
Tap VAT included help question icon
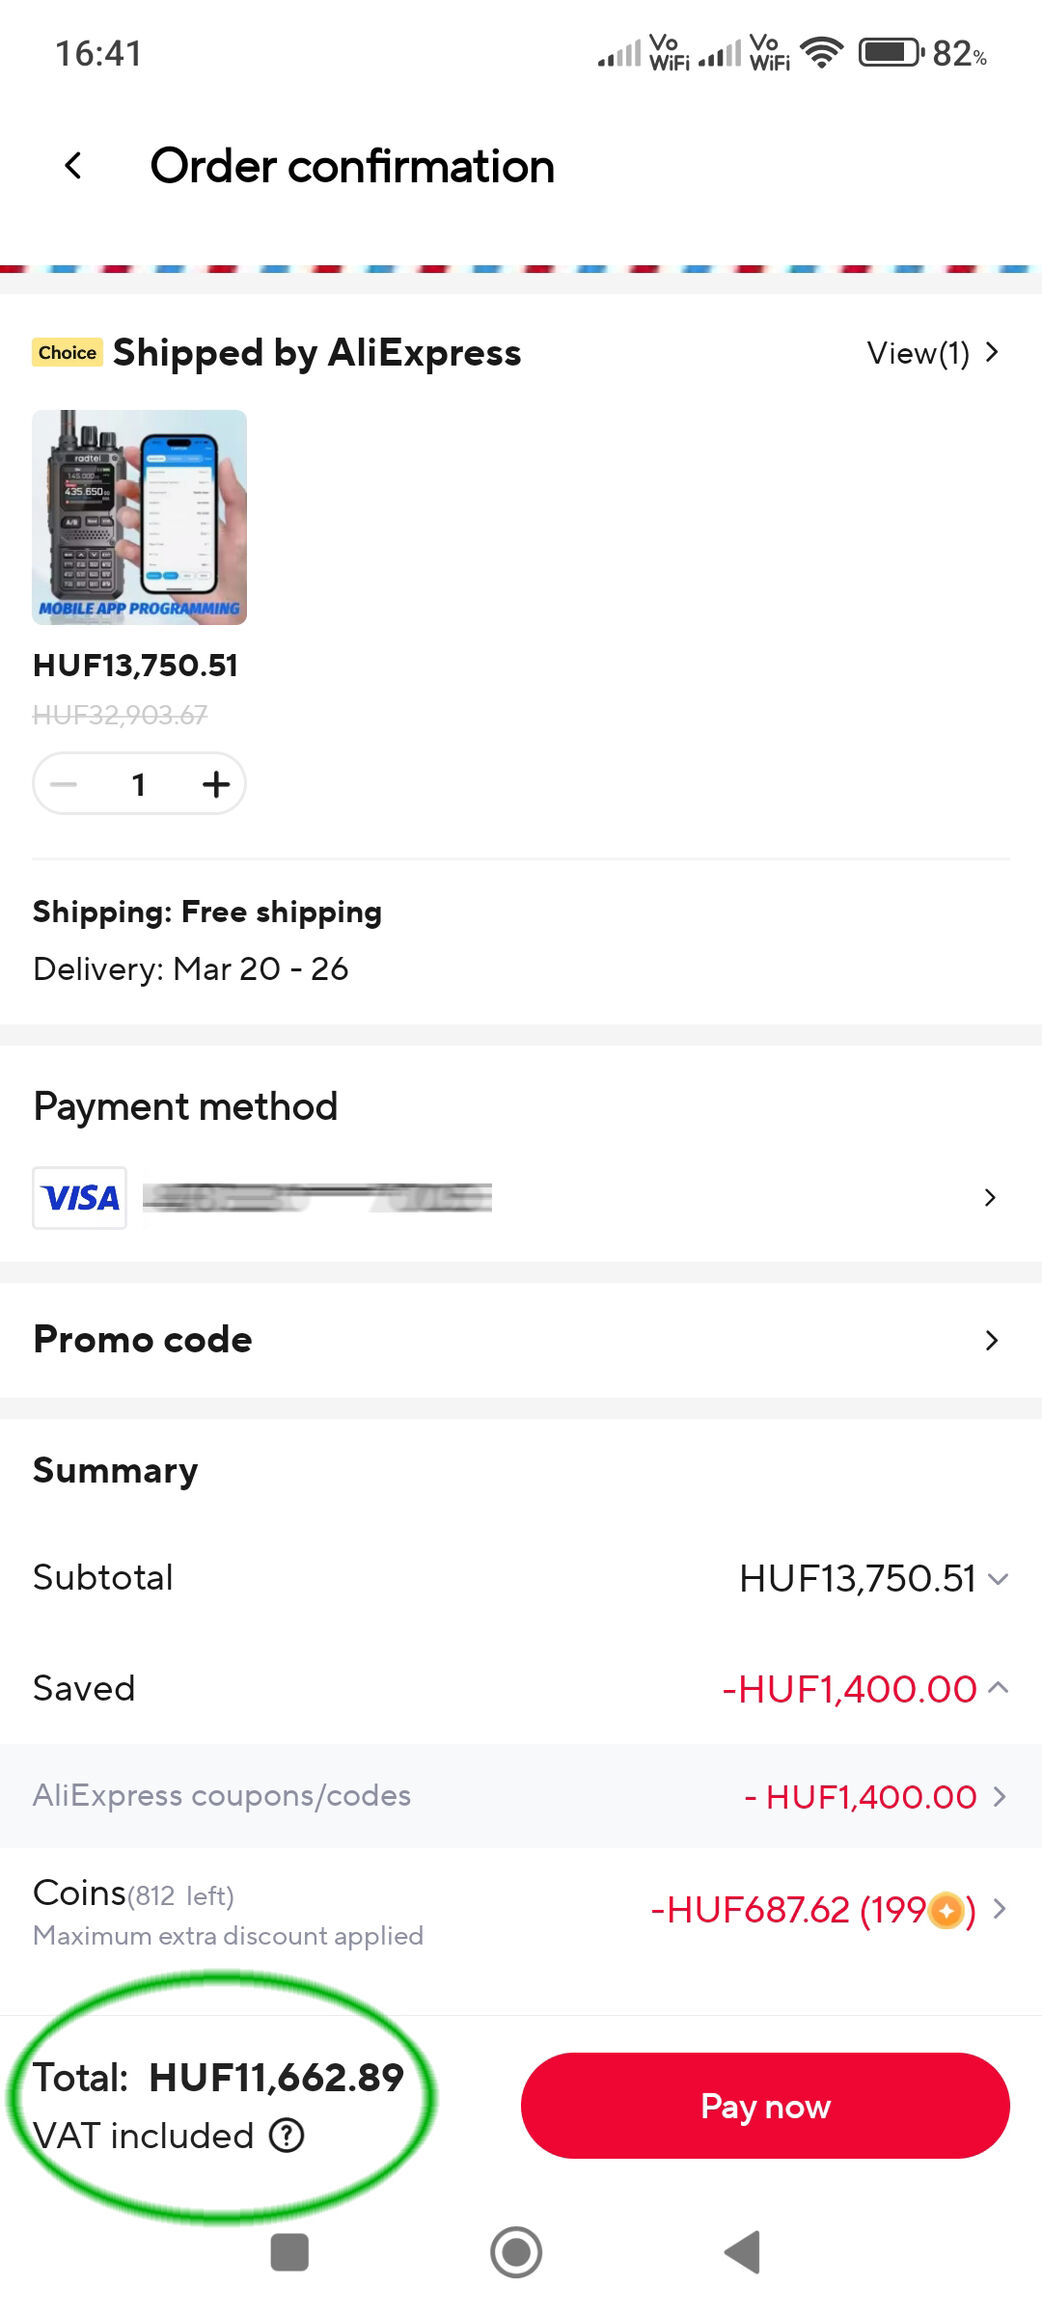click(x=286, y=2135)
